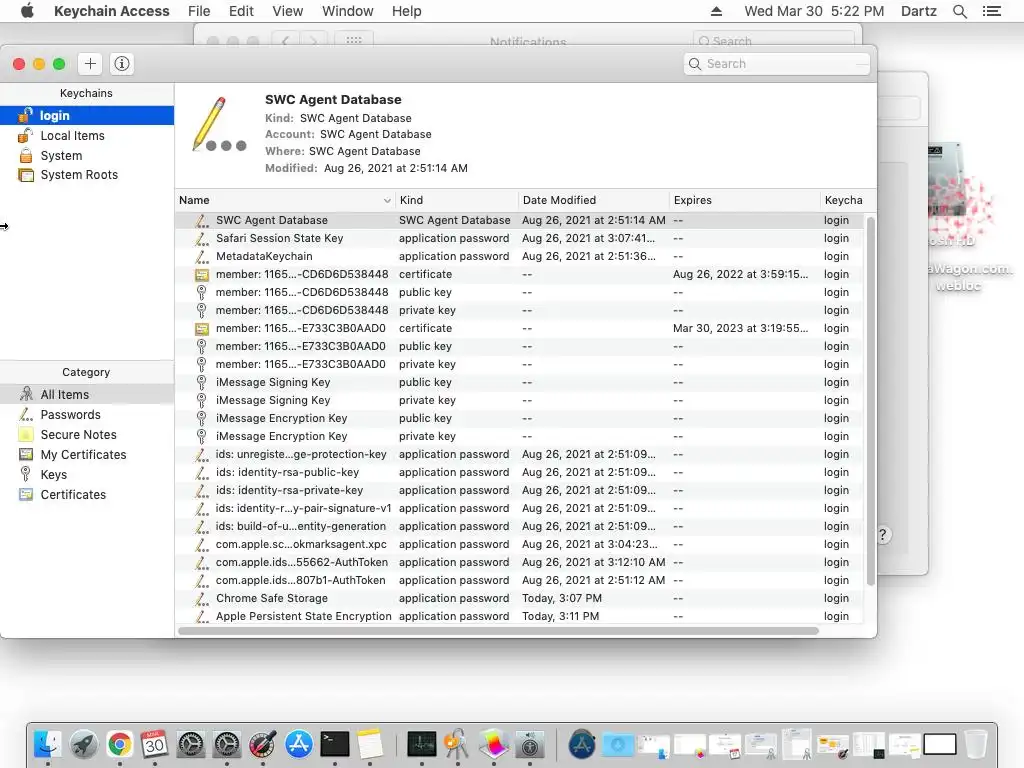
Task: Open the Edit menu
Action: pyautogui.click(x=241, y=11)
